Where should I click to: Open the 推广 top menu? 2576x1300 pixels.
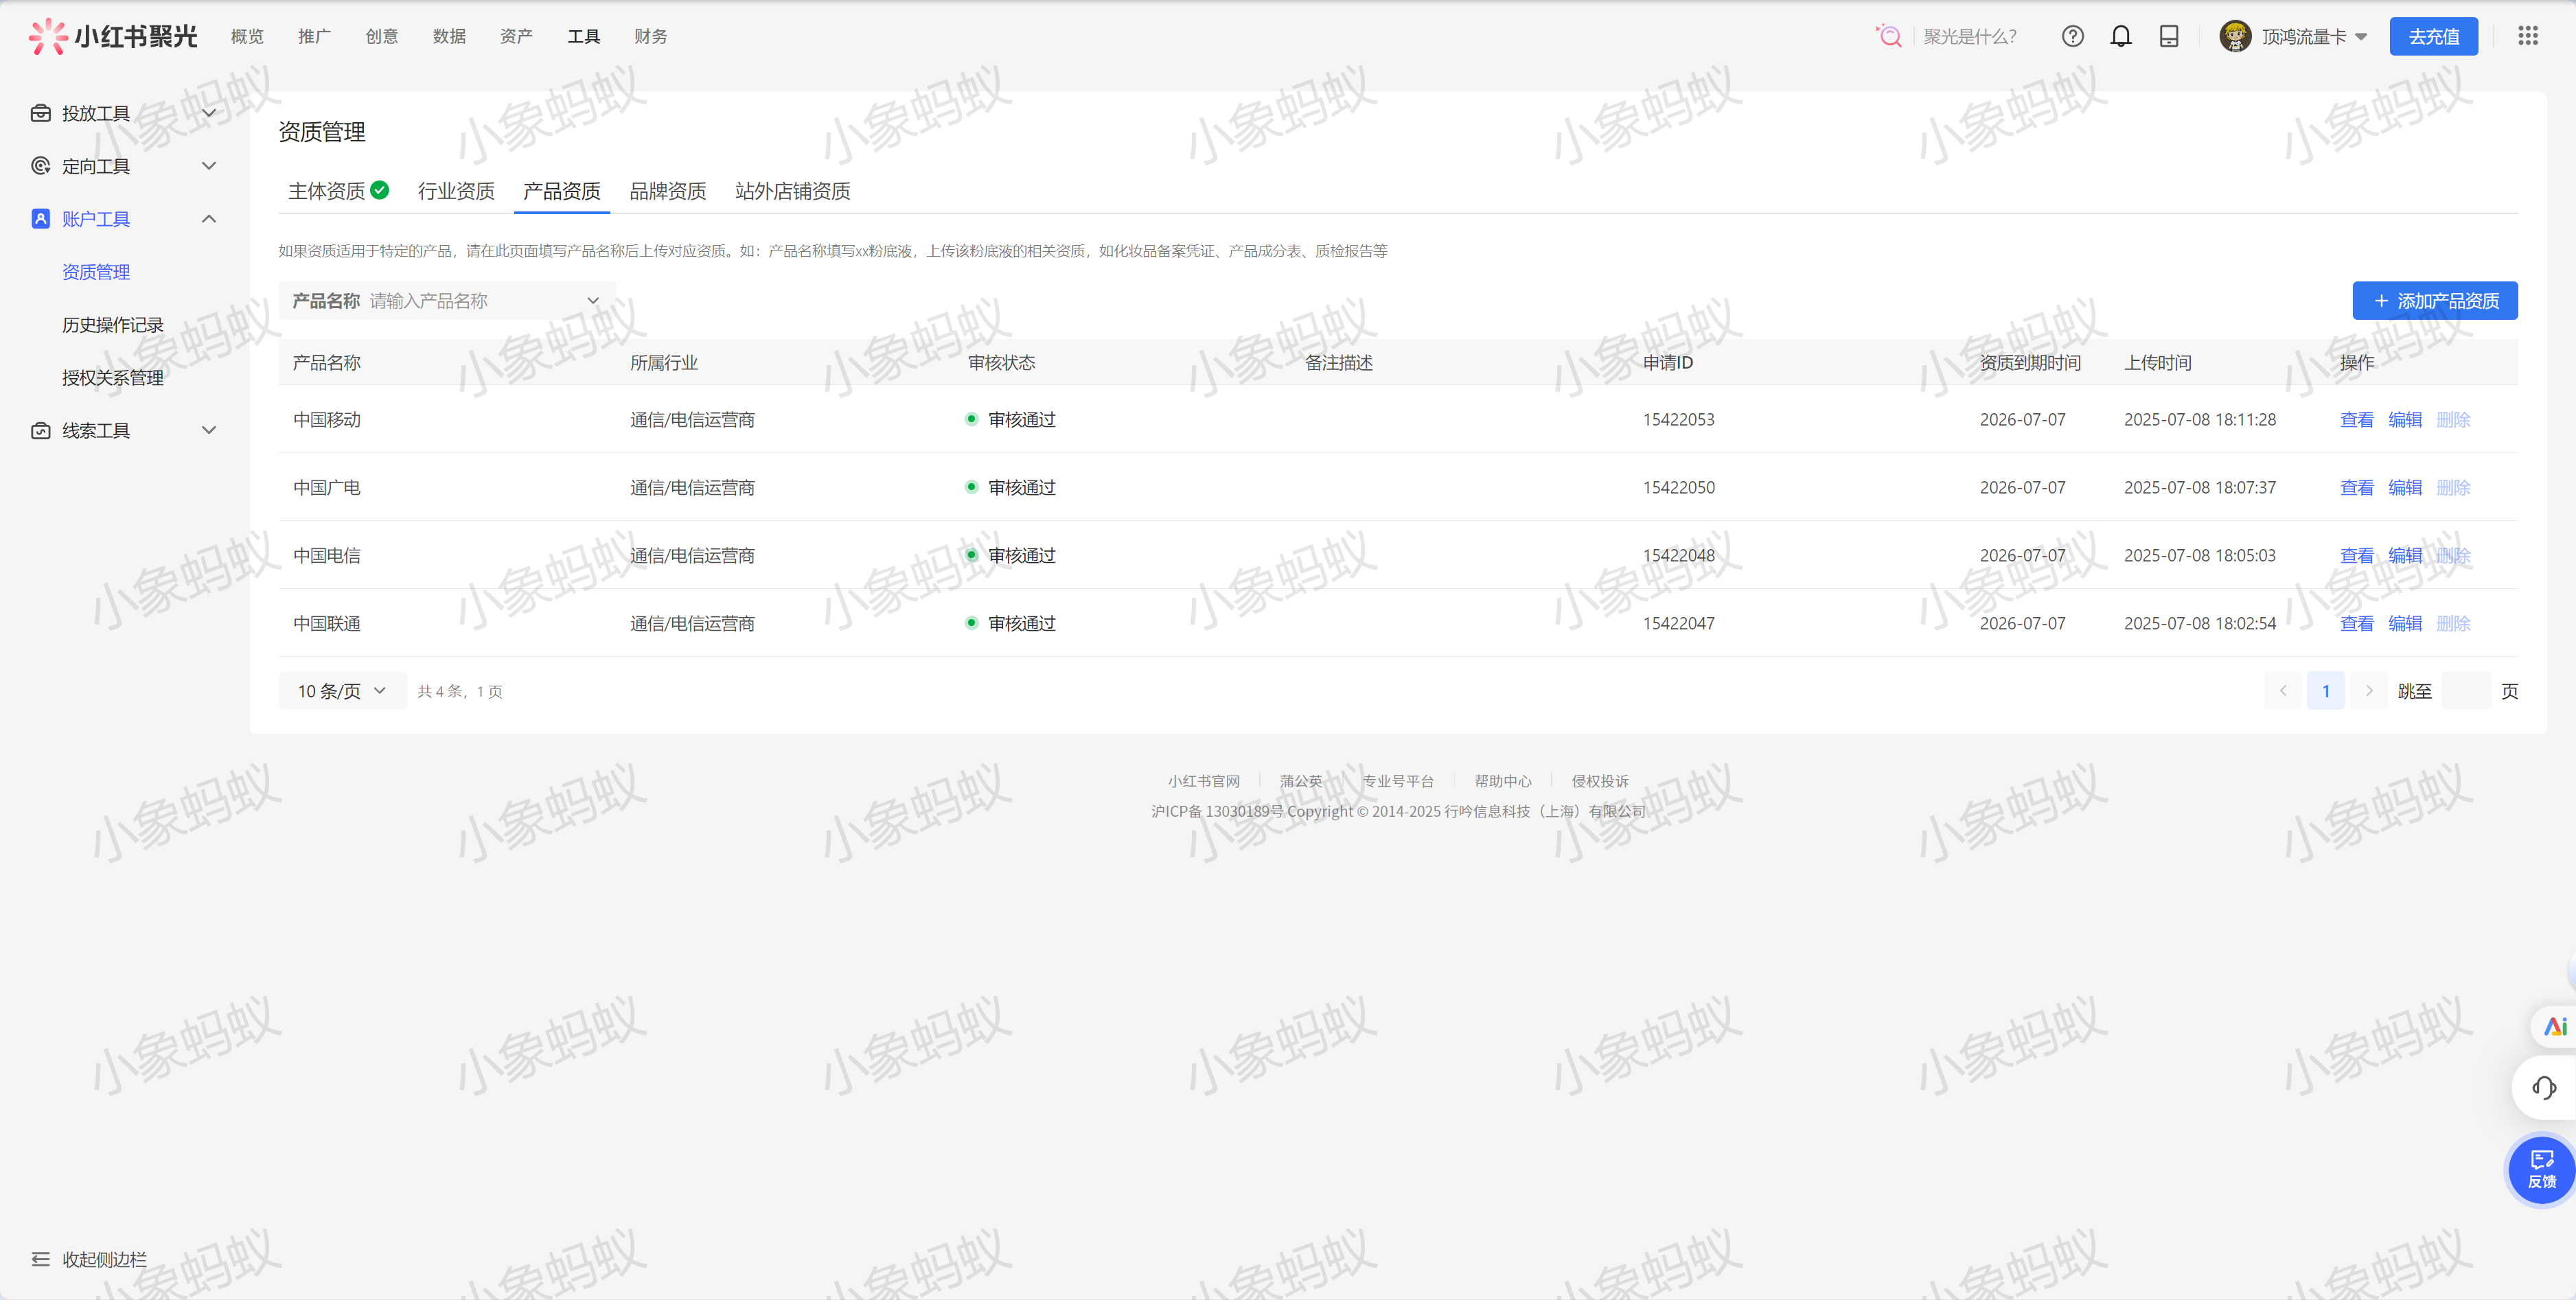(314, 36)
